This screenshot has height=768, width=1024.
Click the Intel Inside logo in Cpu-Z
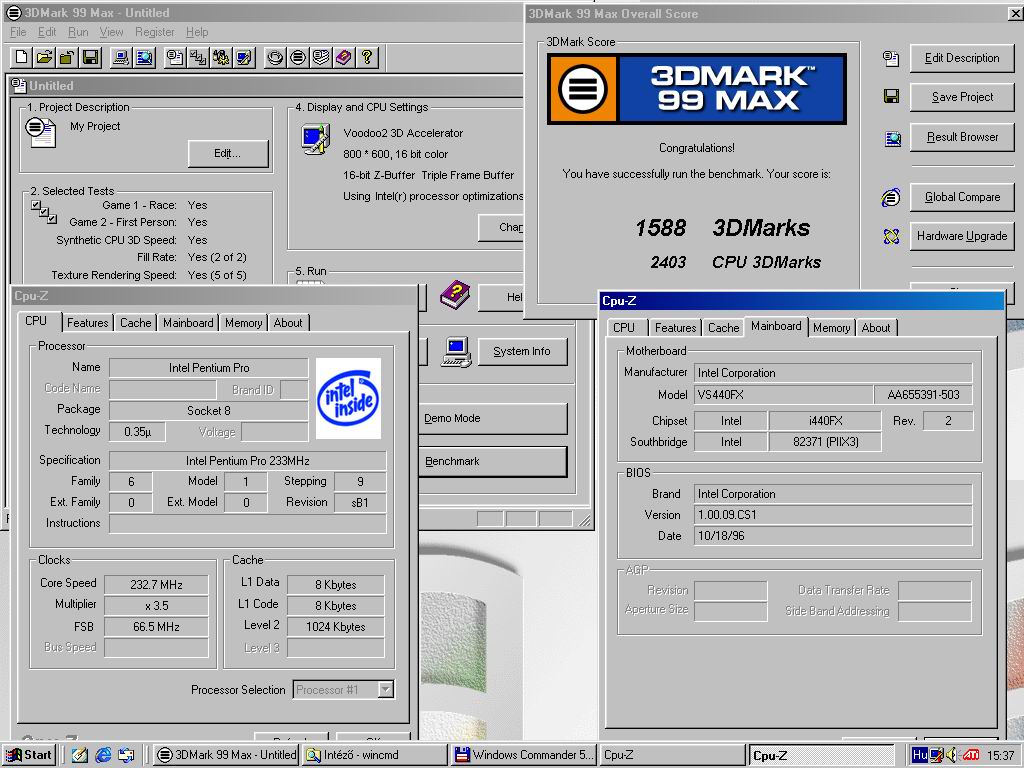(x=348, y=398)
